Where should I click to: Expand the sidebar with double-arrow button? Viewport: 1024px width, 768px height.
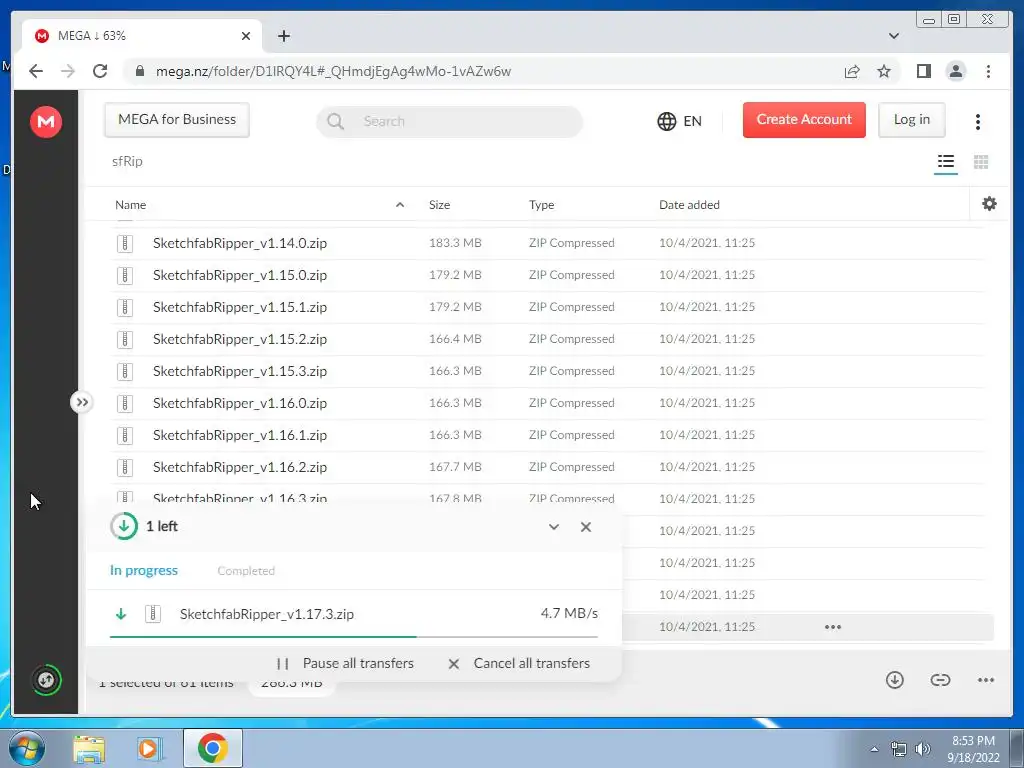coord(82,402)
